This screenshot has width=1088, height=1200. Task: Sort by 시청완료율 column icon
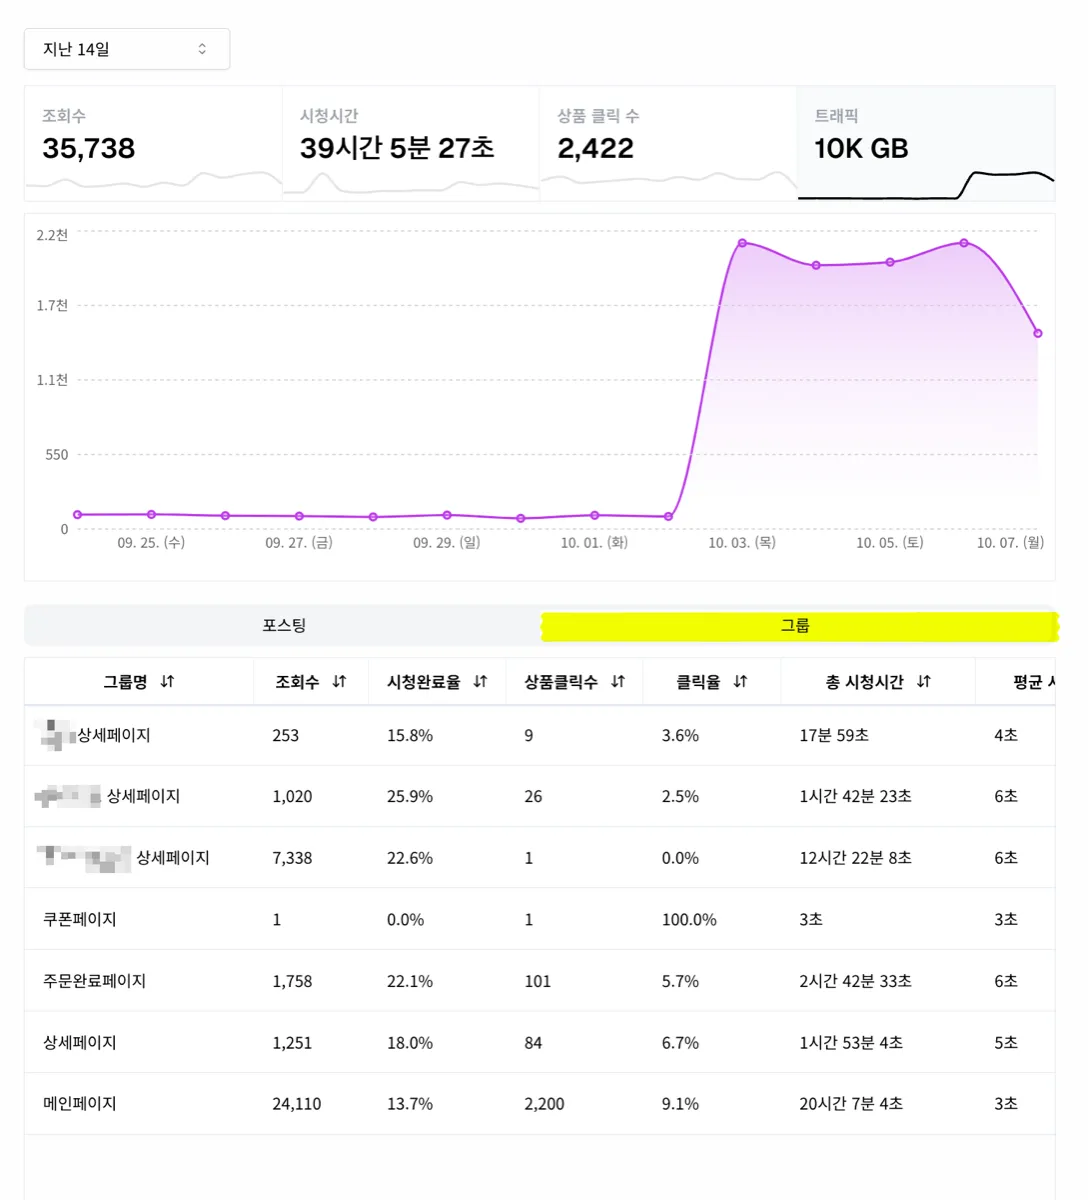click(480, 682)
